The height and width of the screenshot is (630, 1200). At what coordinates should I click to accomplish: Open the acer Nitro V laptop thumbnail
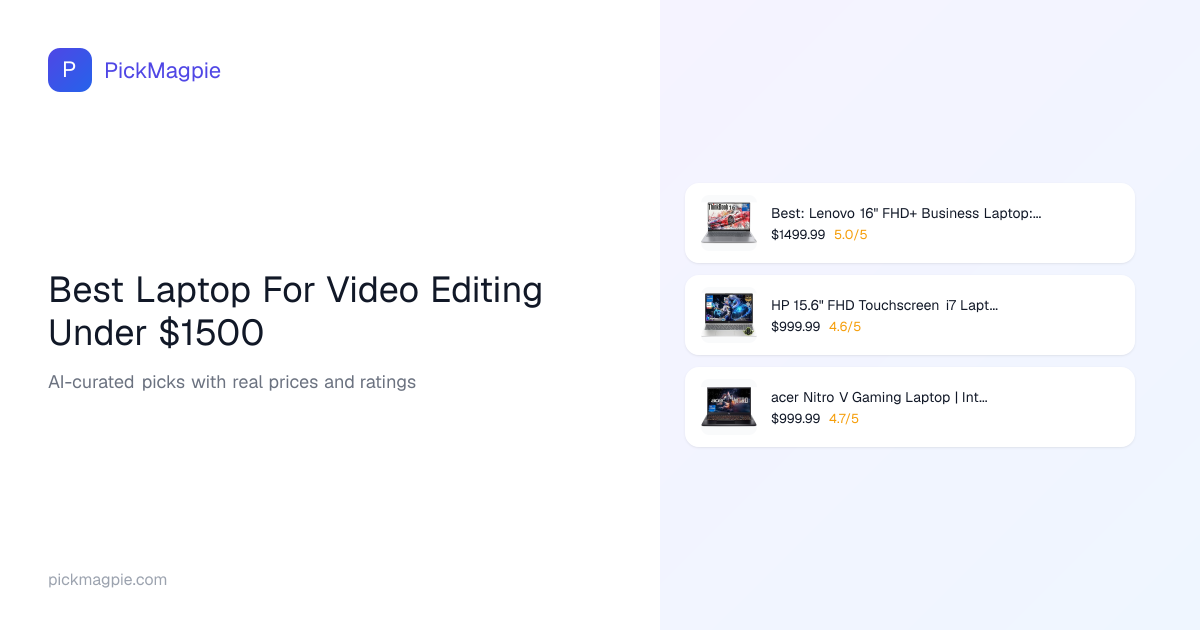tap(728, 407)
